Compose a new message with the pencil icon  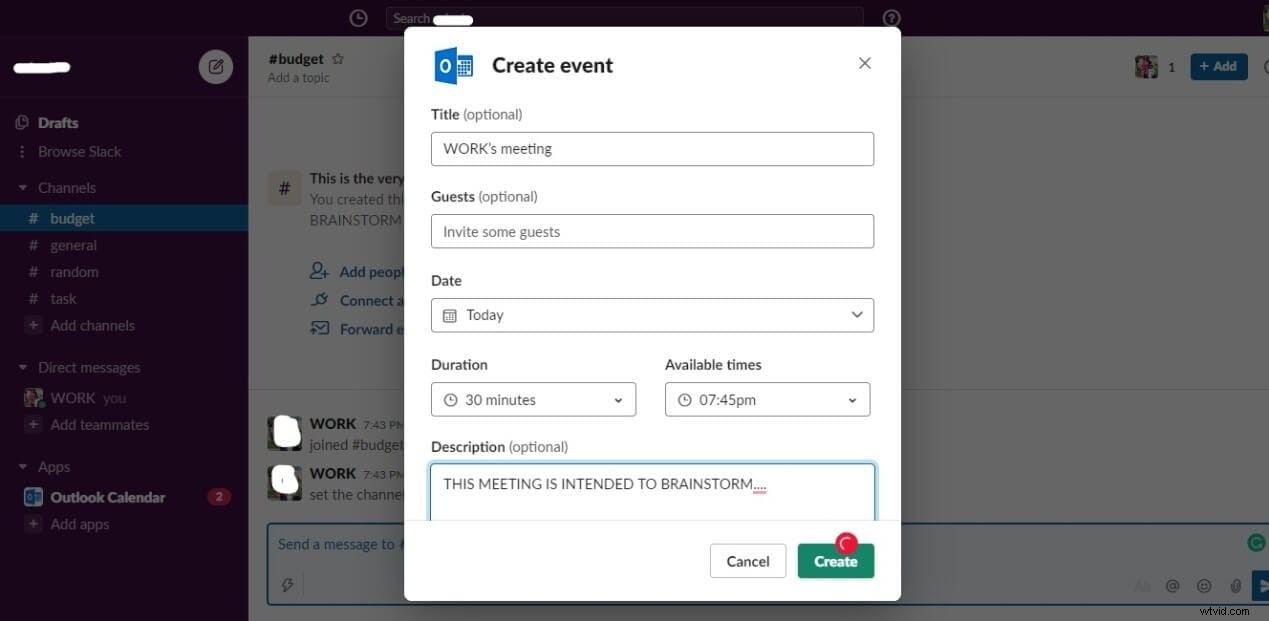coord(216,66)
